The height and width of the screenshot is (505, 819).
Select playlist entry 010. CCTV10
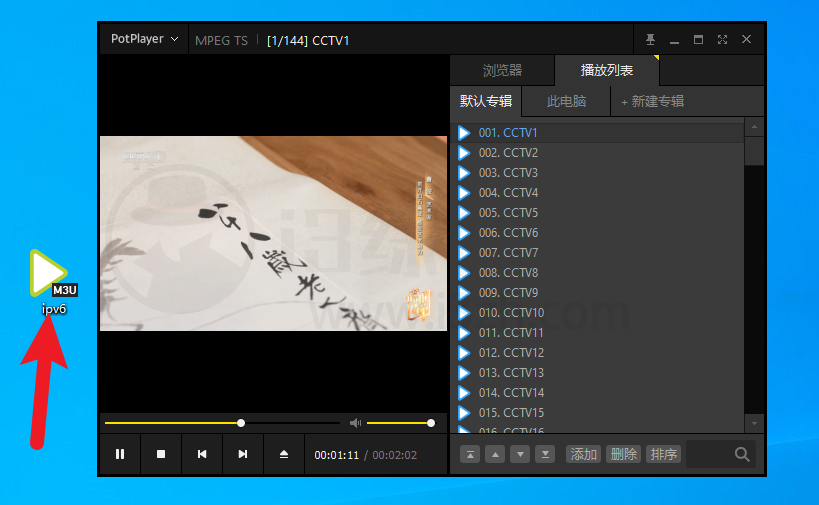(598, 312)
